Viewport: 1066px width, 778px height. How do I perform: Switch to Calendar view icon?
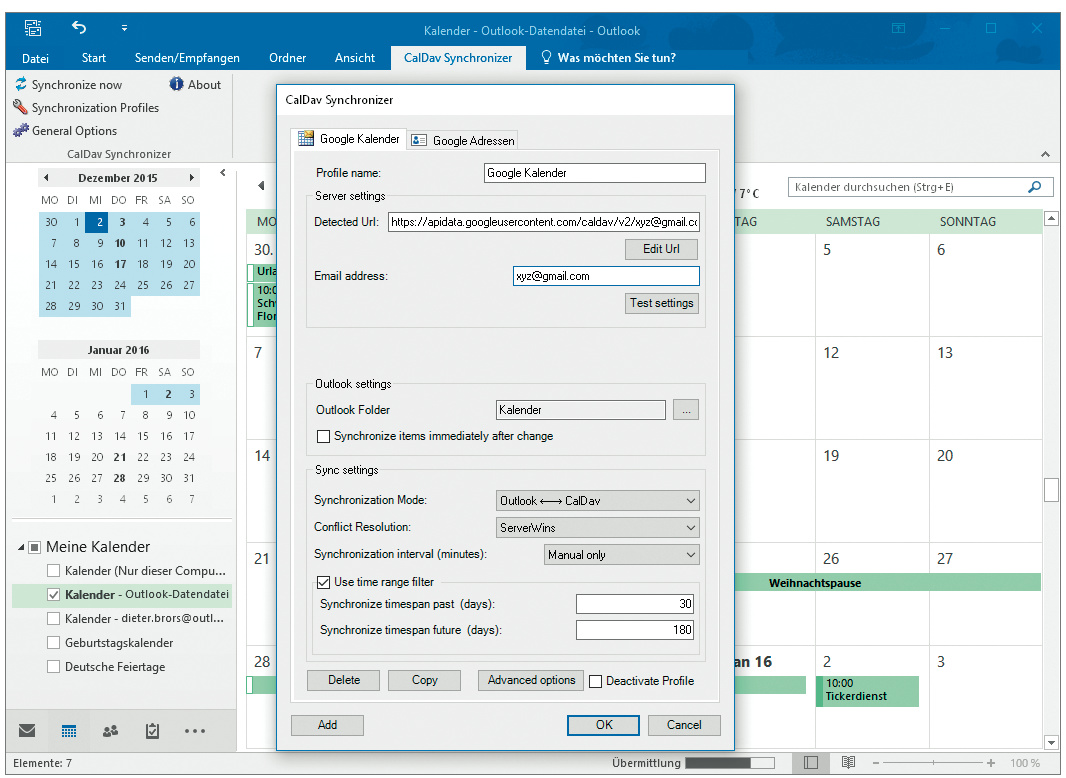[x=69, y=731]
